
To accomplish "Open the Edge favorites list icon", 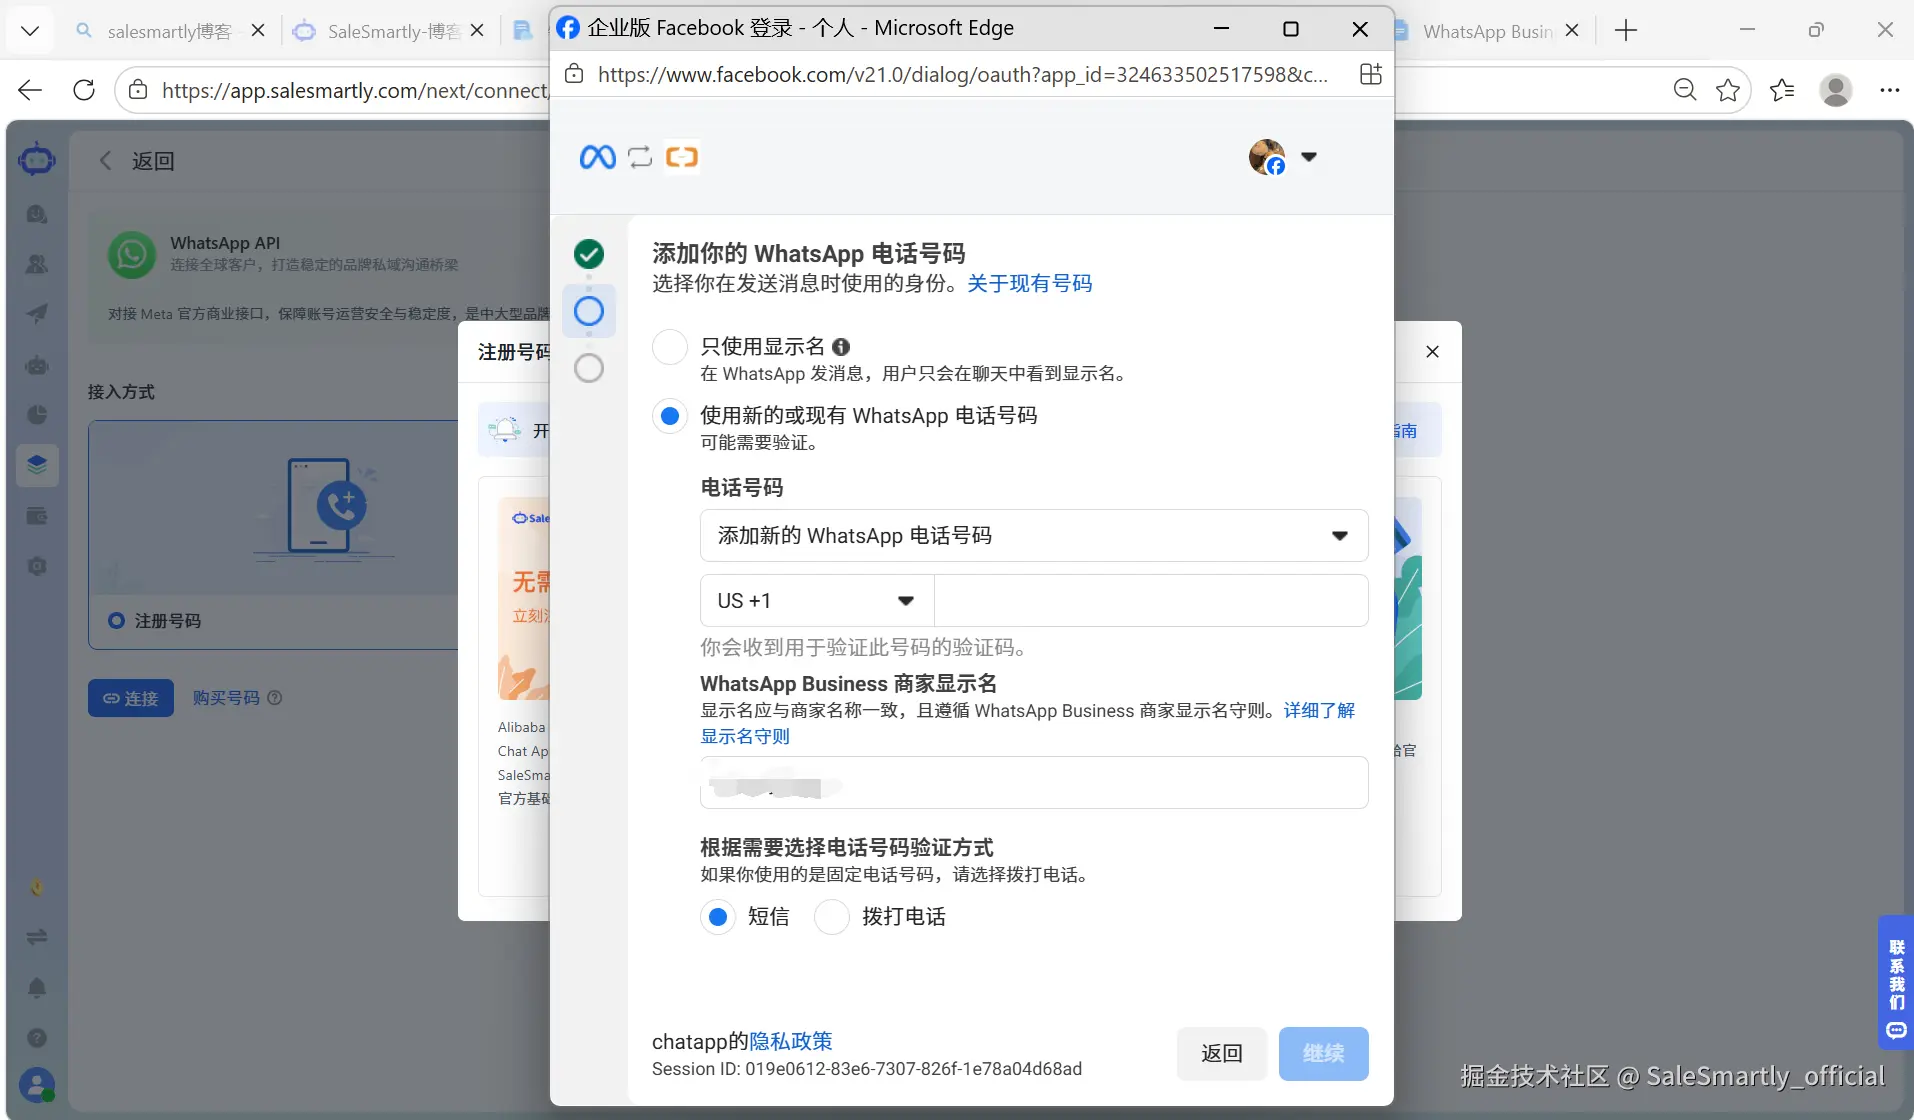I will click(1782, 90).
